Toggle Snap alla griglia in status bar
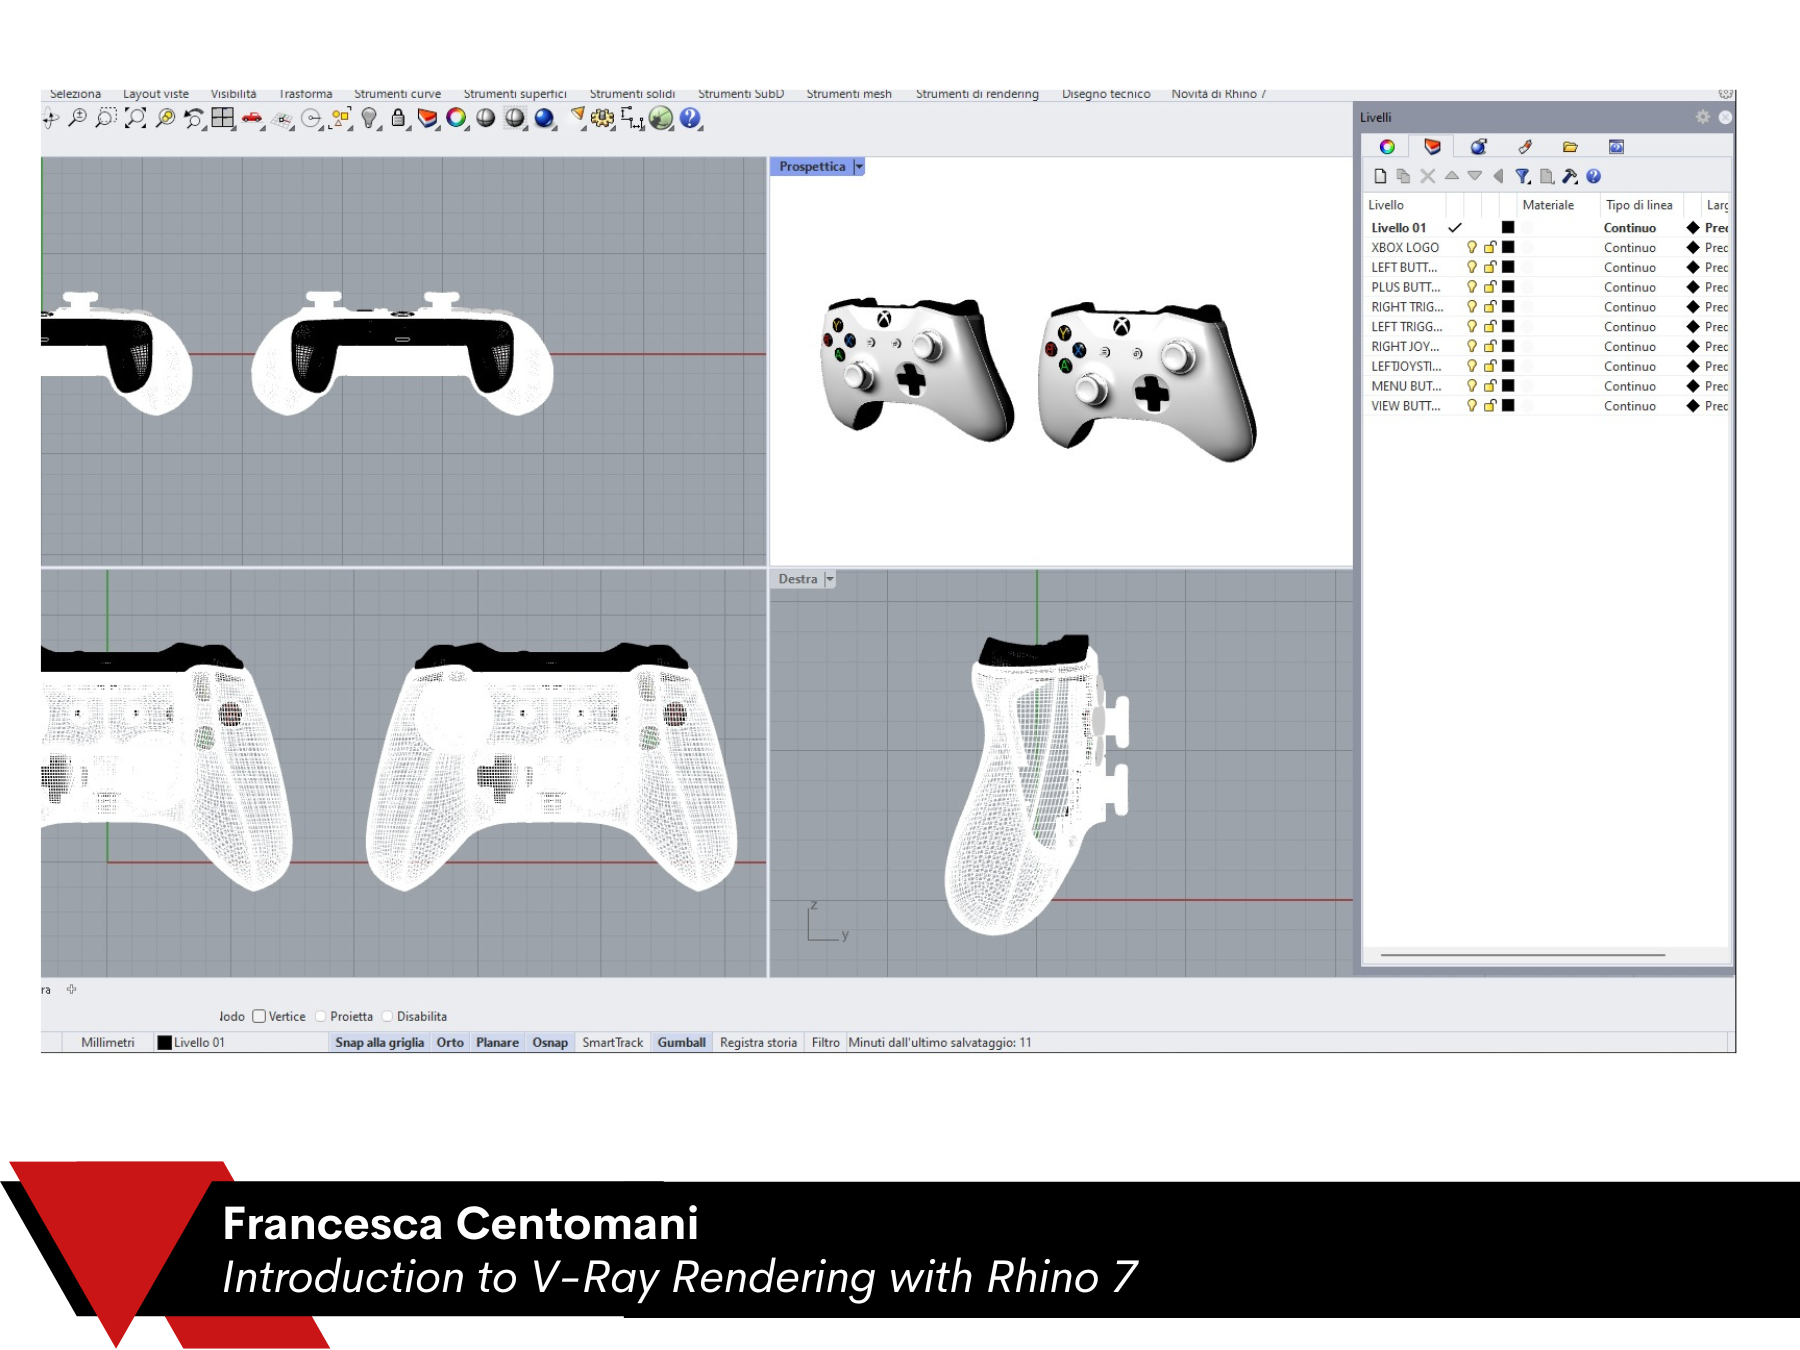This screenshot has width=1800, height=1350. (x=379, y=1042)
